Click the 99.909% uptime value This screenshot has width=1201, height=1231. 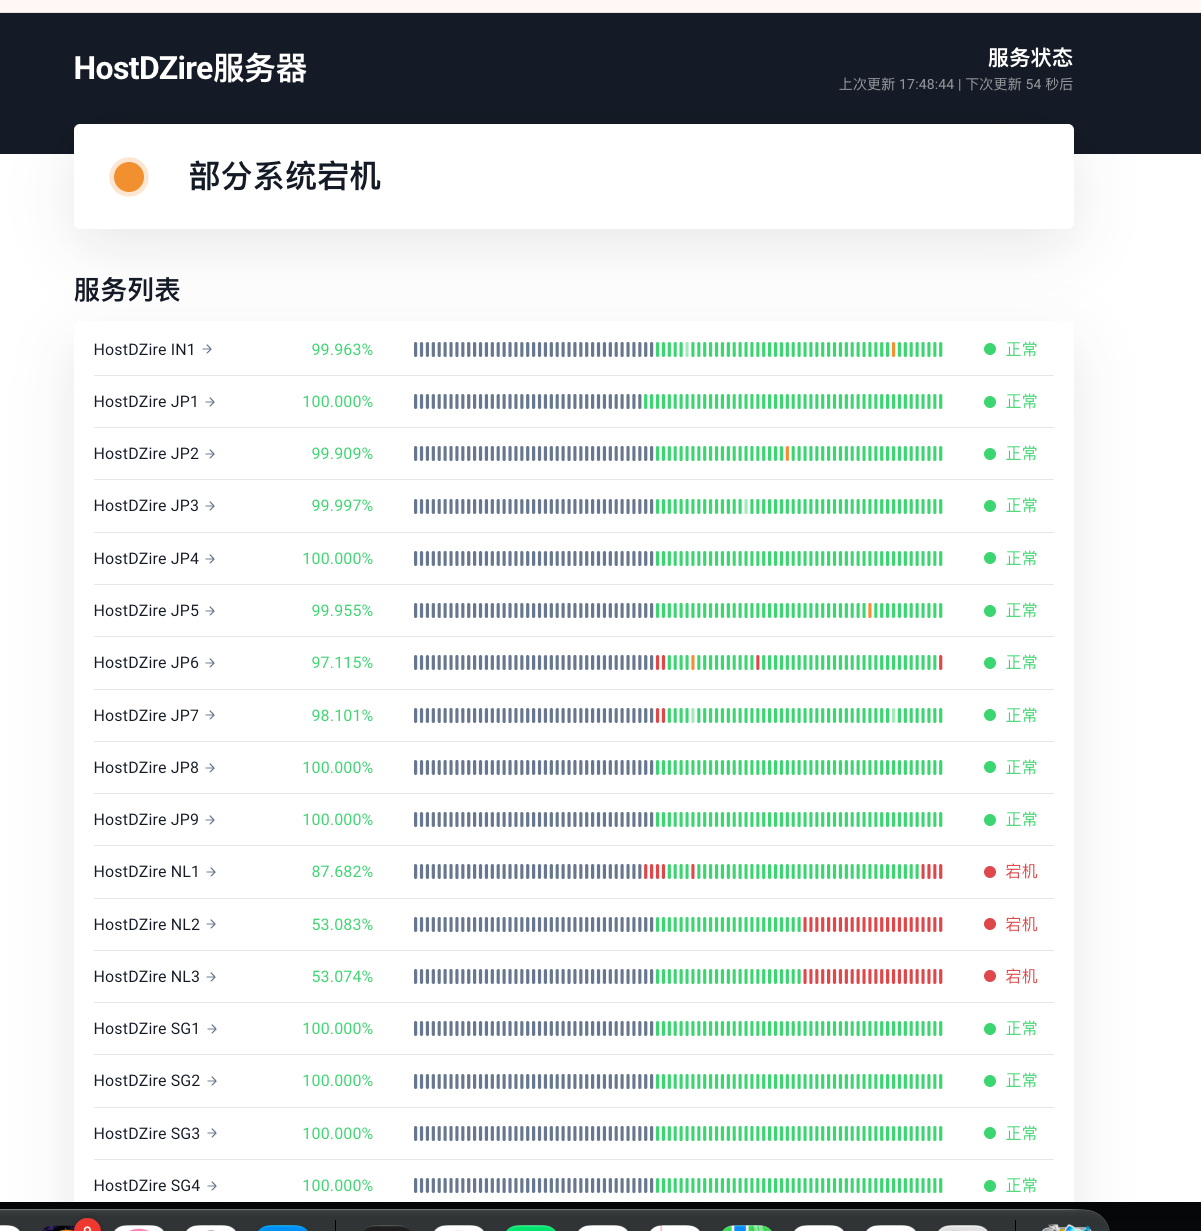point(342,453)
